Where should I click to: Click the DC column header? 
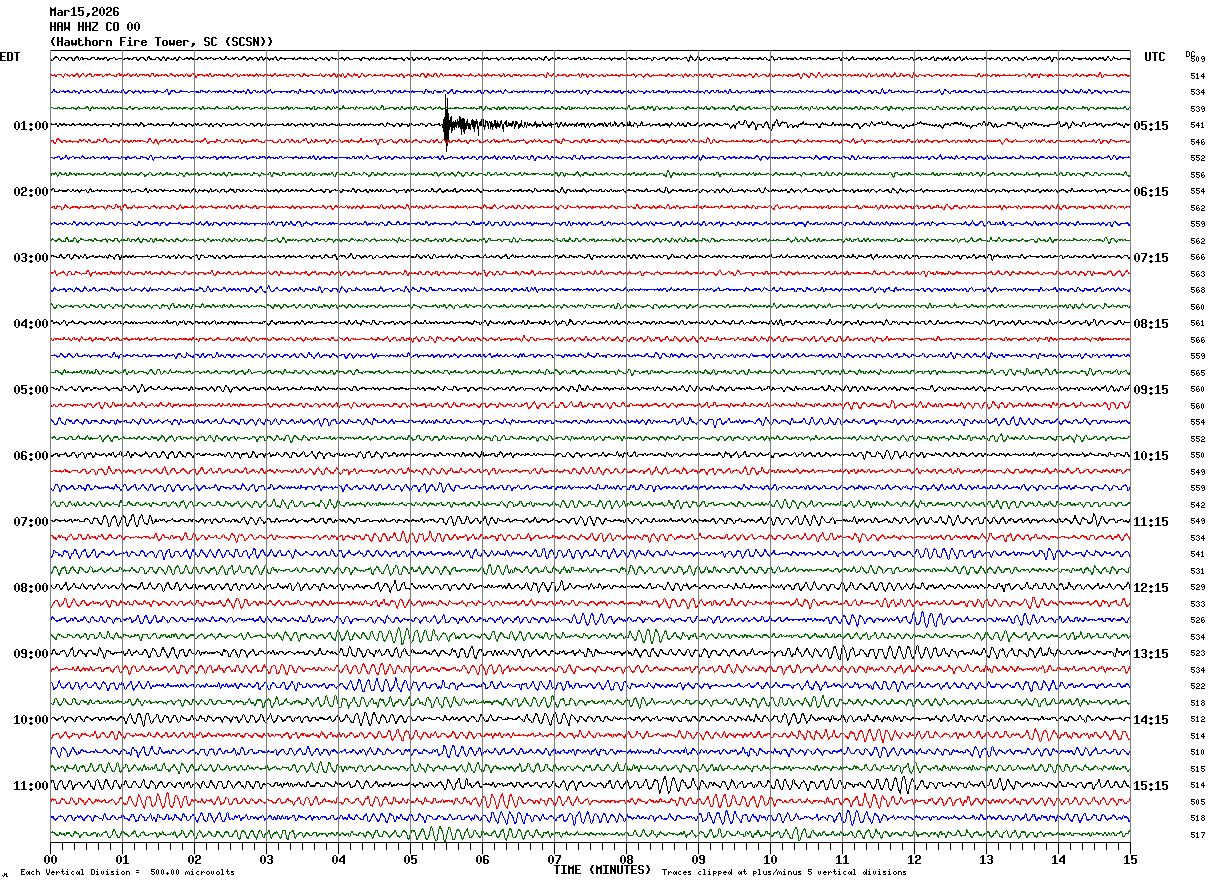coord(1190,54)
